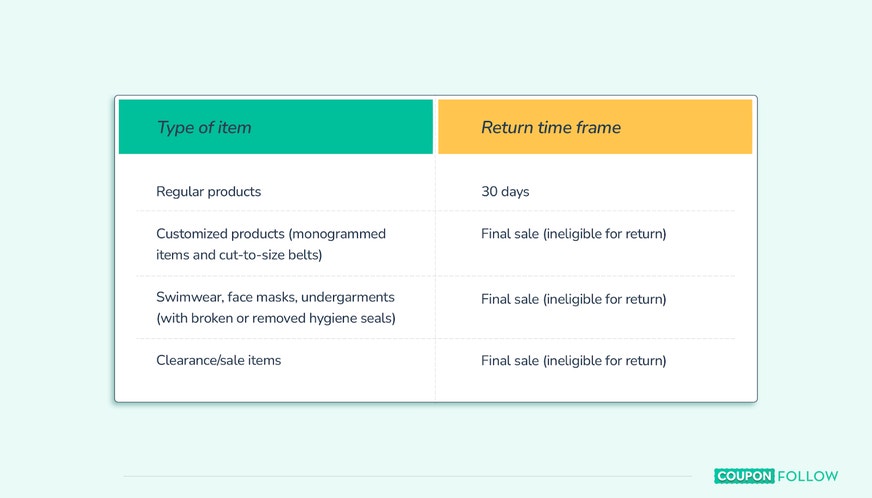The image size is (872, 498).
Task: Select the Return time frame header
Action: [595, 127]
